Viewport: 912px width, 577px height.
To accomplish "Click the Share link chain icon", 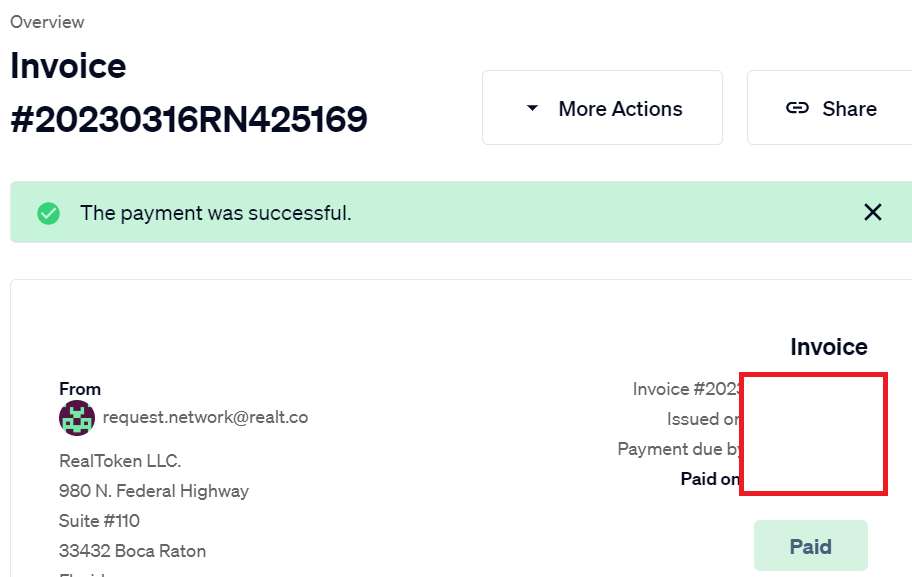I will (x=797, y=108).
